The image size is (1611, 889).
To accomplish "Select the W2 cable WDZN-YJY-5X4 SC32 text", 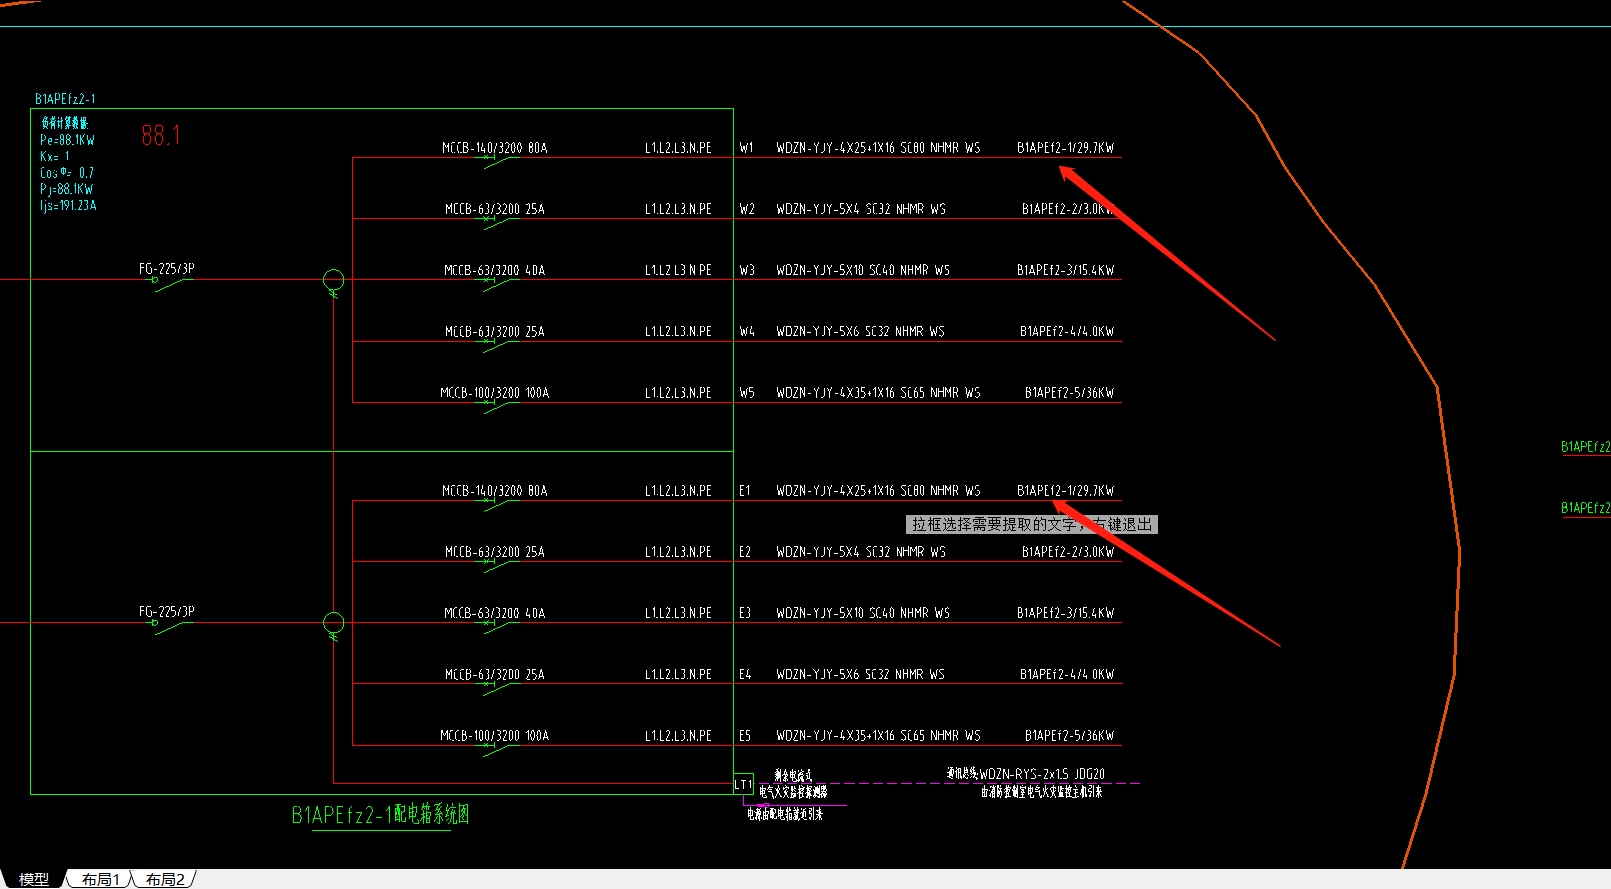I will tap(833, 209).
